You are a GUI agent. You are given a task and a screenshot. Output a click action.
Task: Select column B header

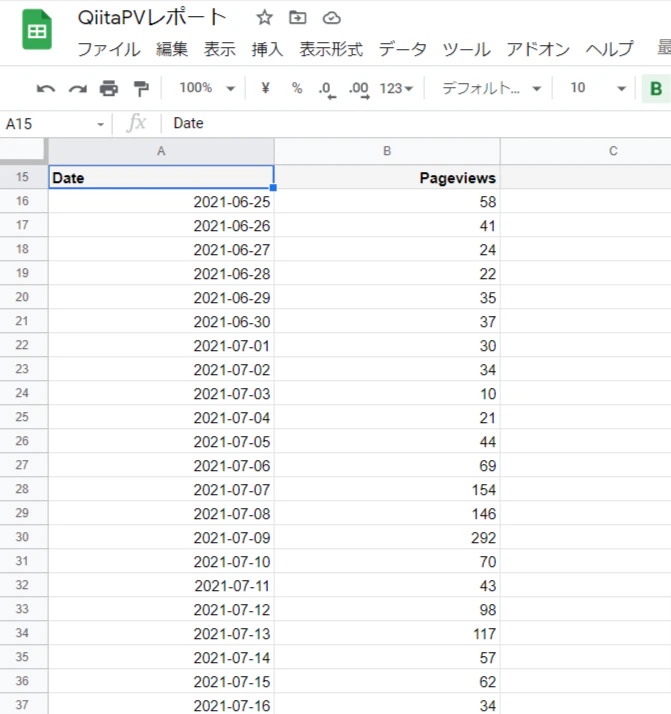coord(387,151)
